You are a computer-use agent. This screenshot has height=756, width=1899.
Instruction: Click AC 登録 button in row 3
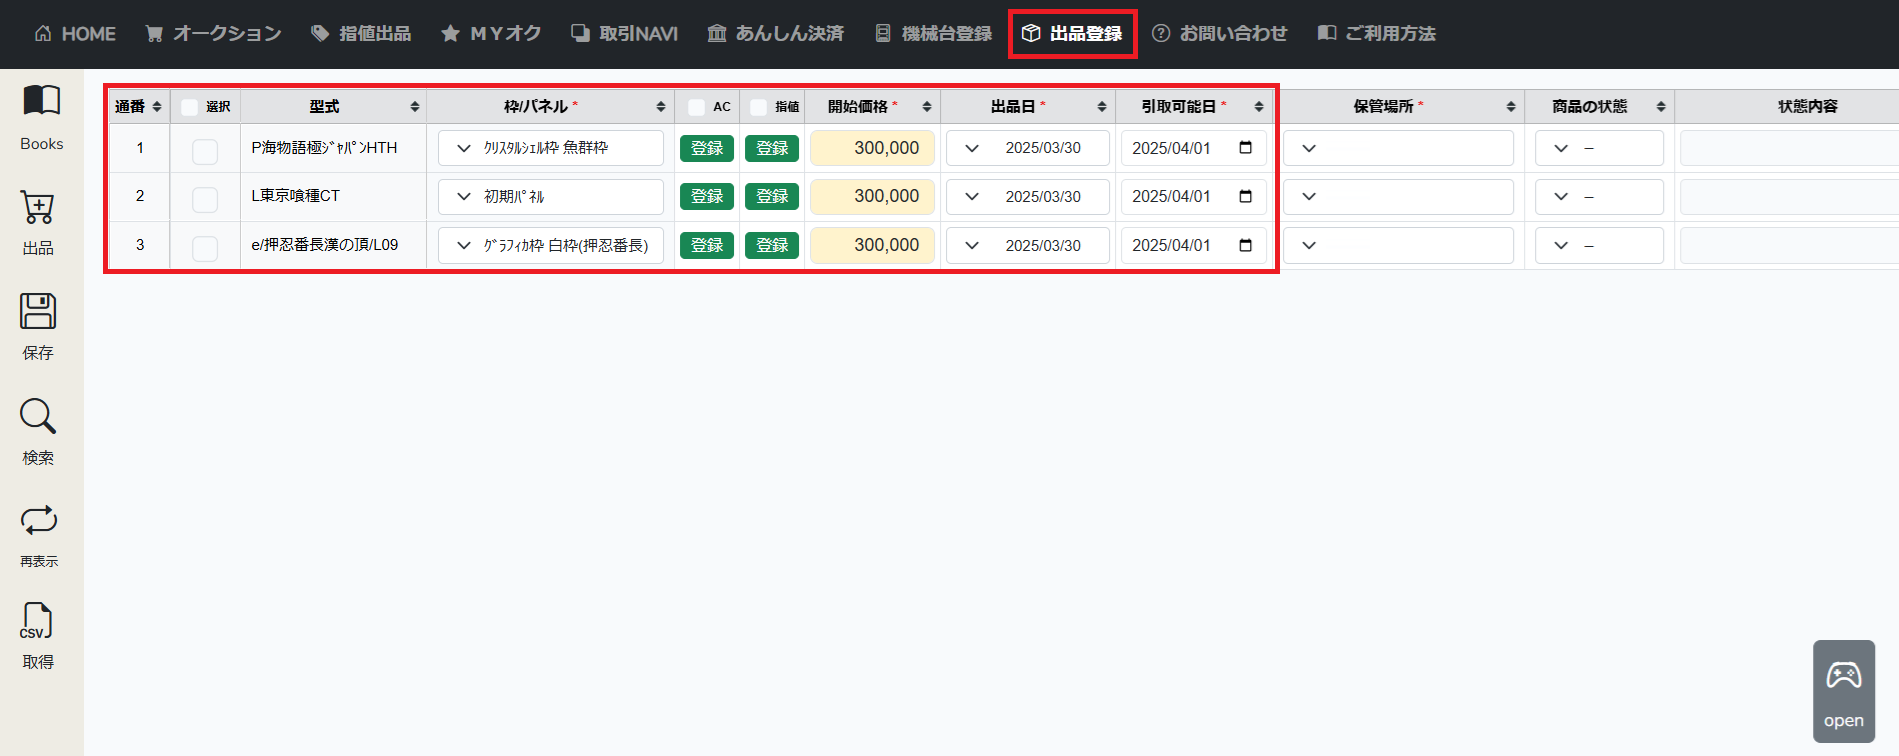[x=707, y=245]
